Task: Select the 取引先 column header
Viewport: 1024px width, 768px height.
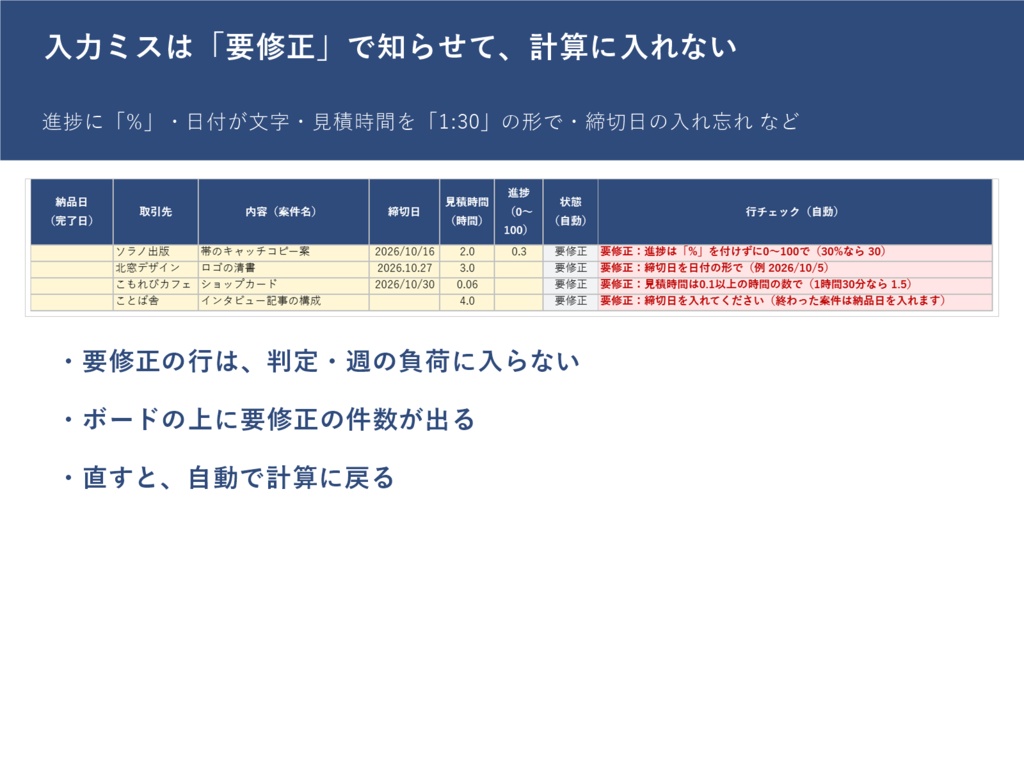Action: click(x=155, y=212)
